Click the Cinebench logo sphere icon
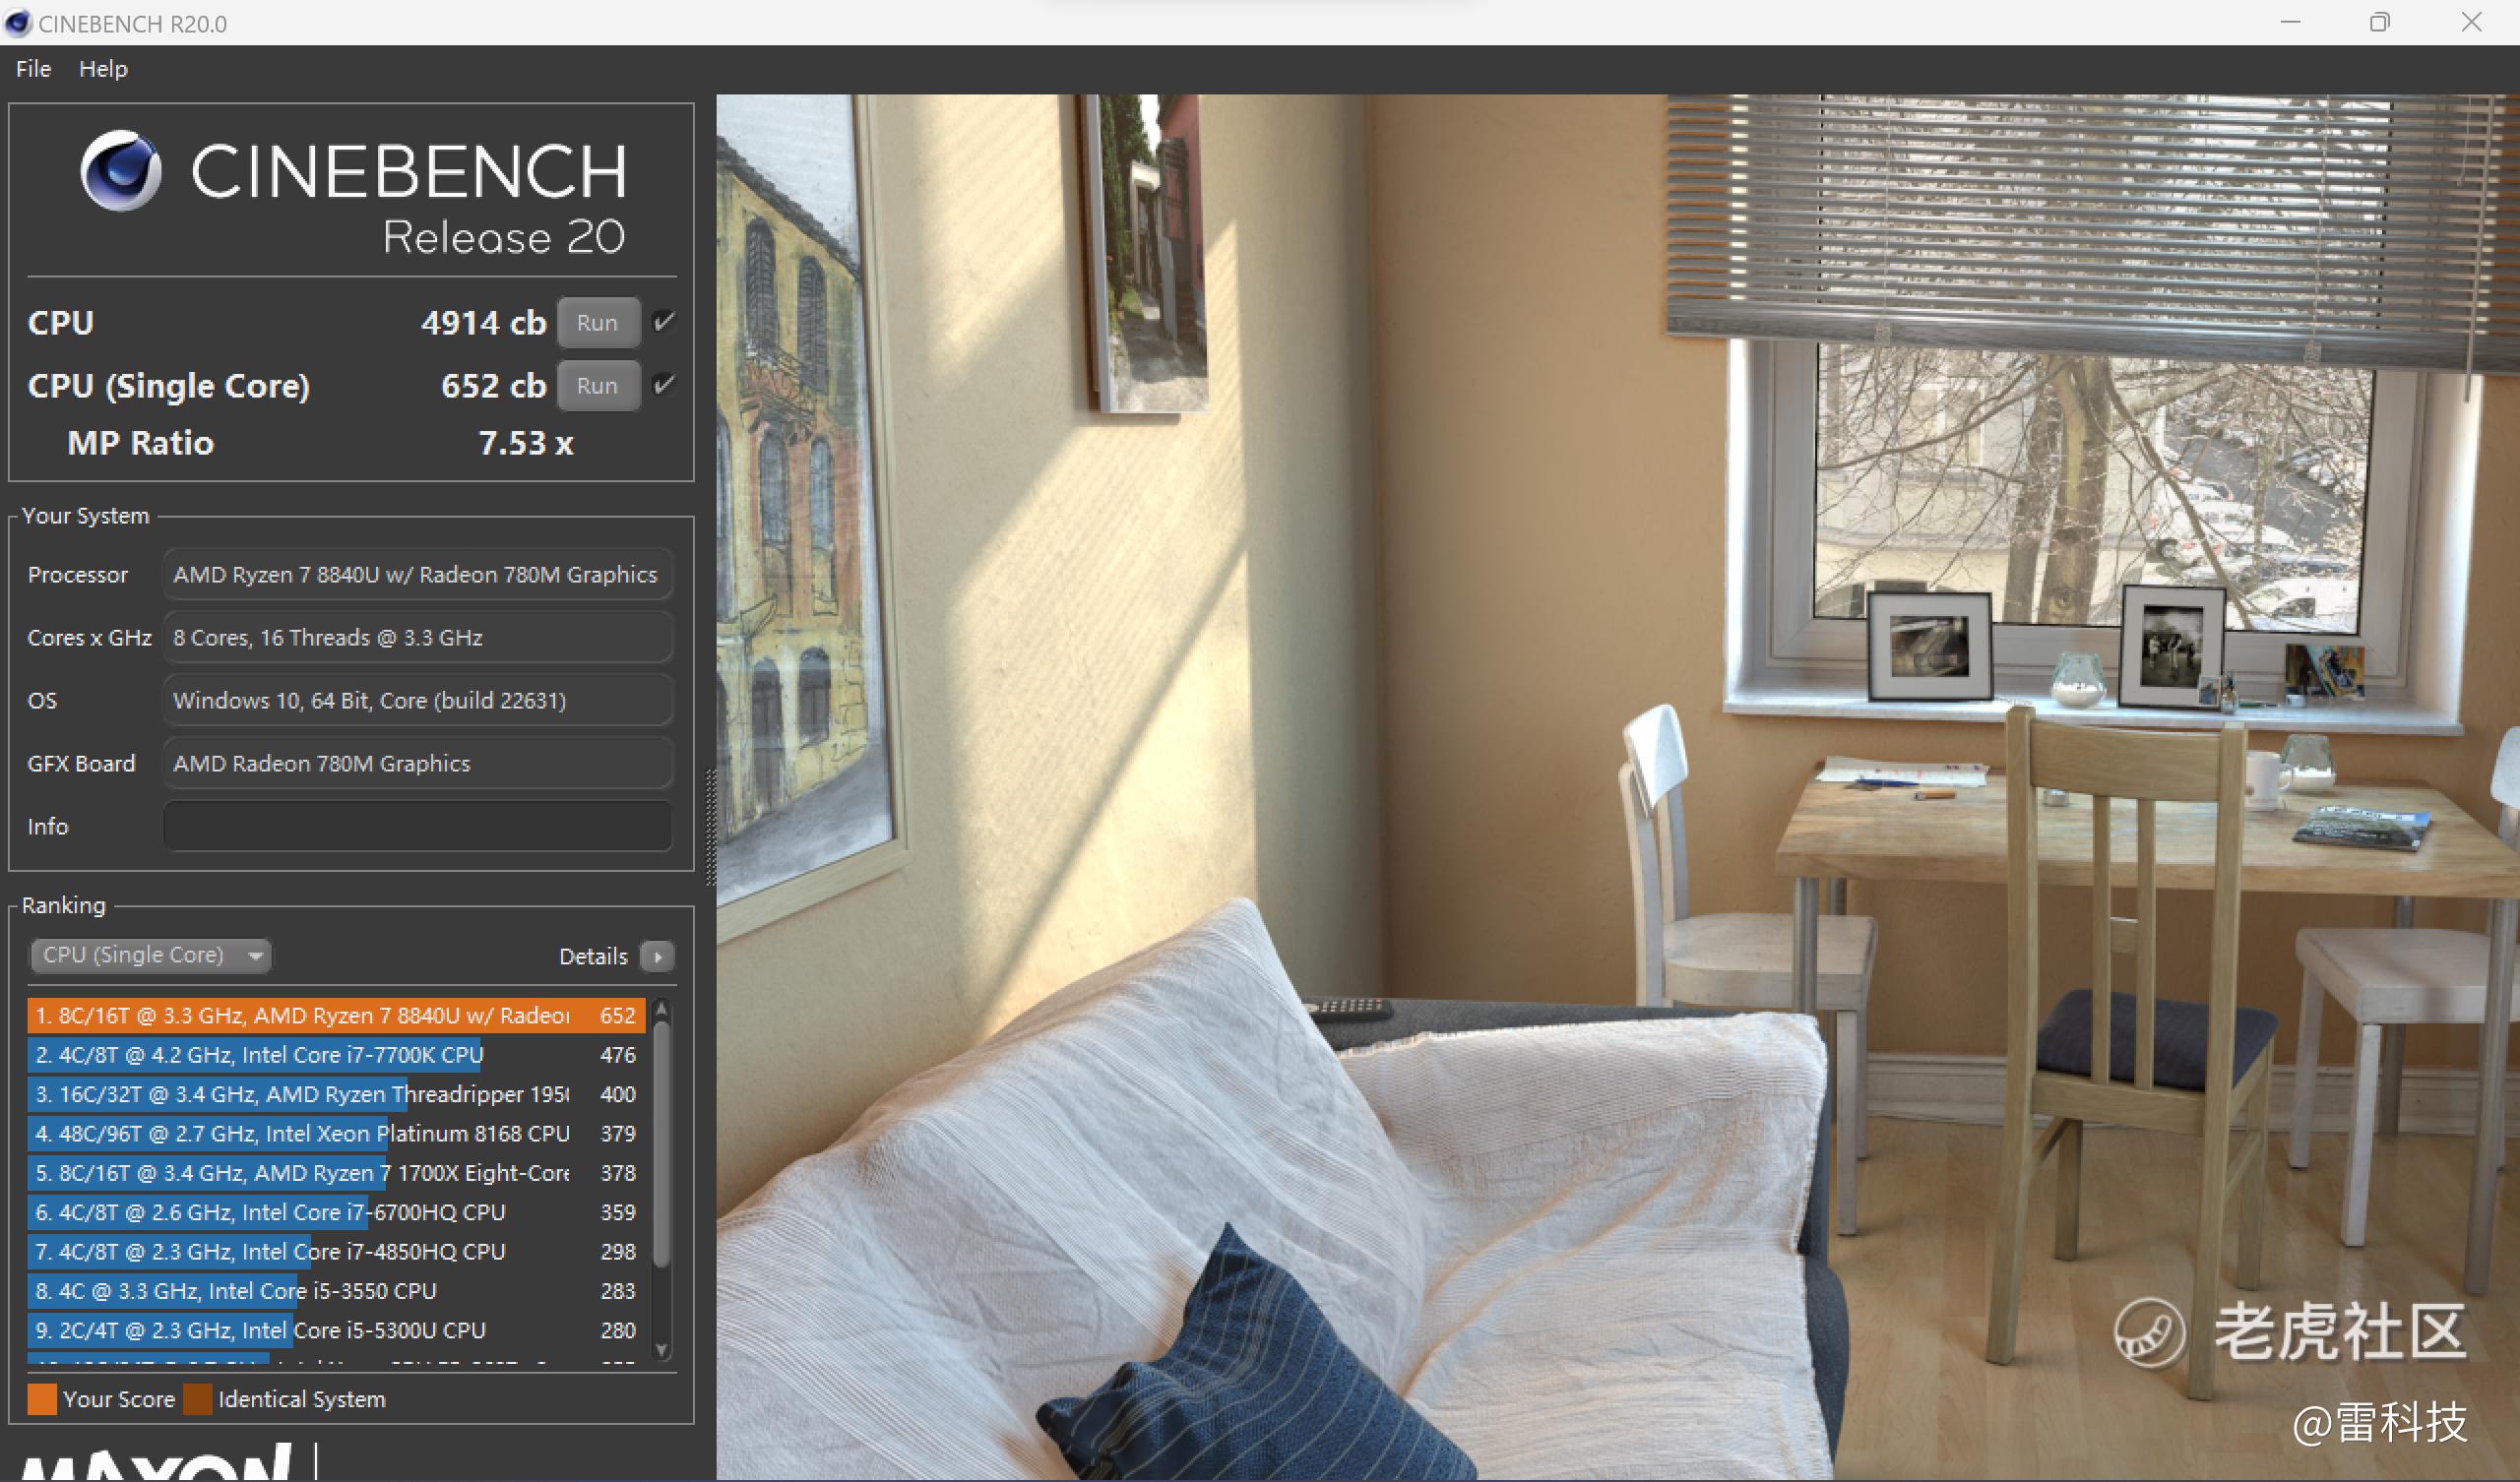The height and width of the screenshot is (1482, 2520). pos(121,171)
